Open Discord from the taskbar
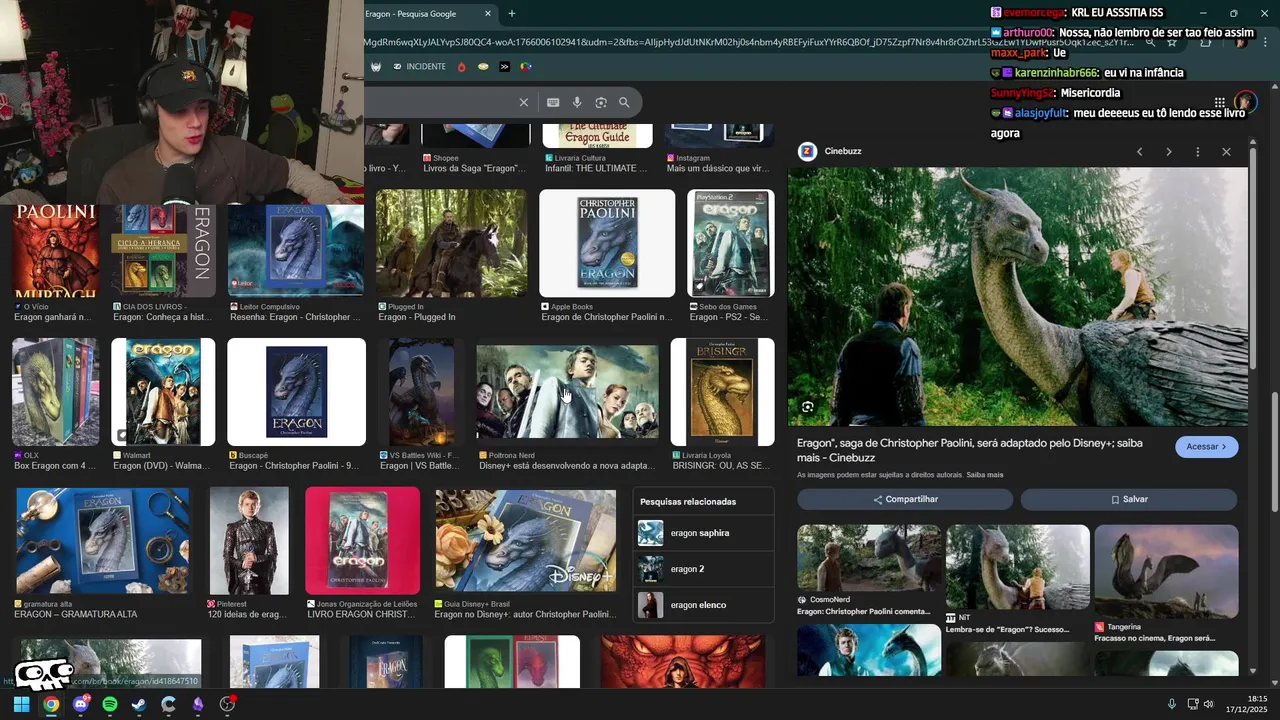The height and width of the screenshot is (720, 1280). [x=81, y=704]
